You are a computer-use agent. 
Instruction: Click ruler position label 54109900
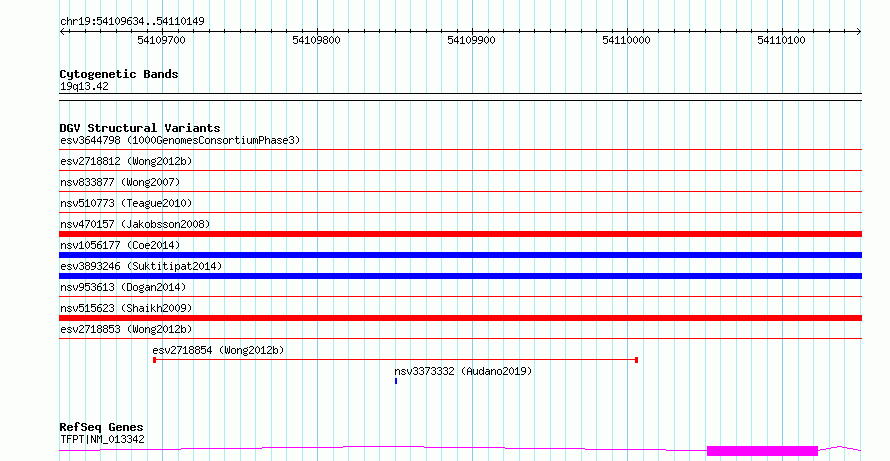pyautogui.click(x=471, y=40)
